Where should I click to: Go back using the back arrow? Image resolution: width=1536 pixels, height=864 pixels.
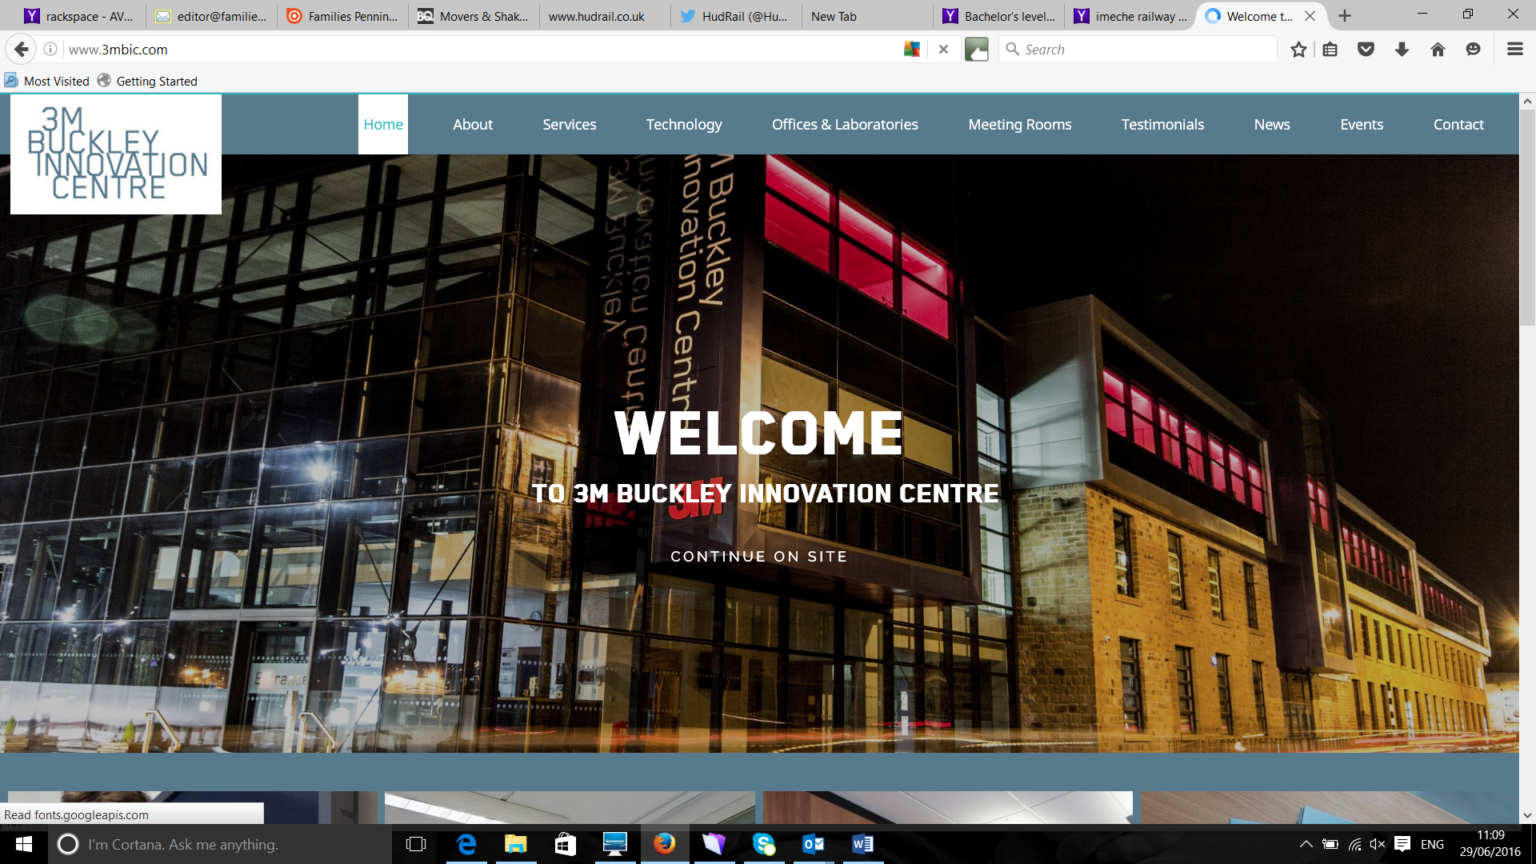coord(21,48)
